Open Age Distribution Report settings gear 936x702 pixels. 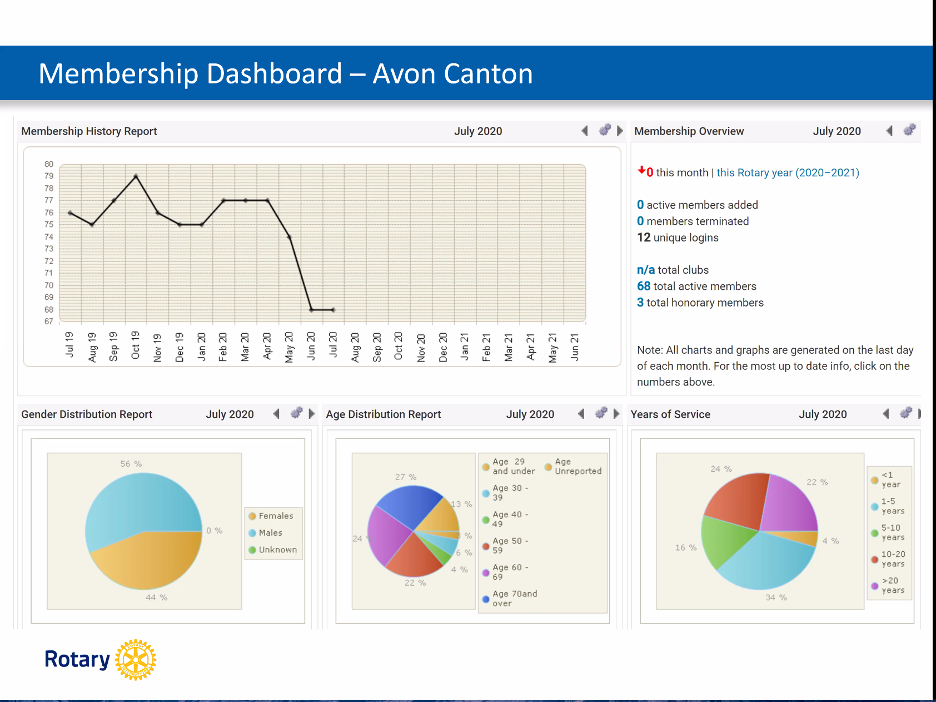(601, 414)
